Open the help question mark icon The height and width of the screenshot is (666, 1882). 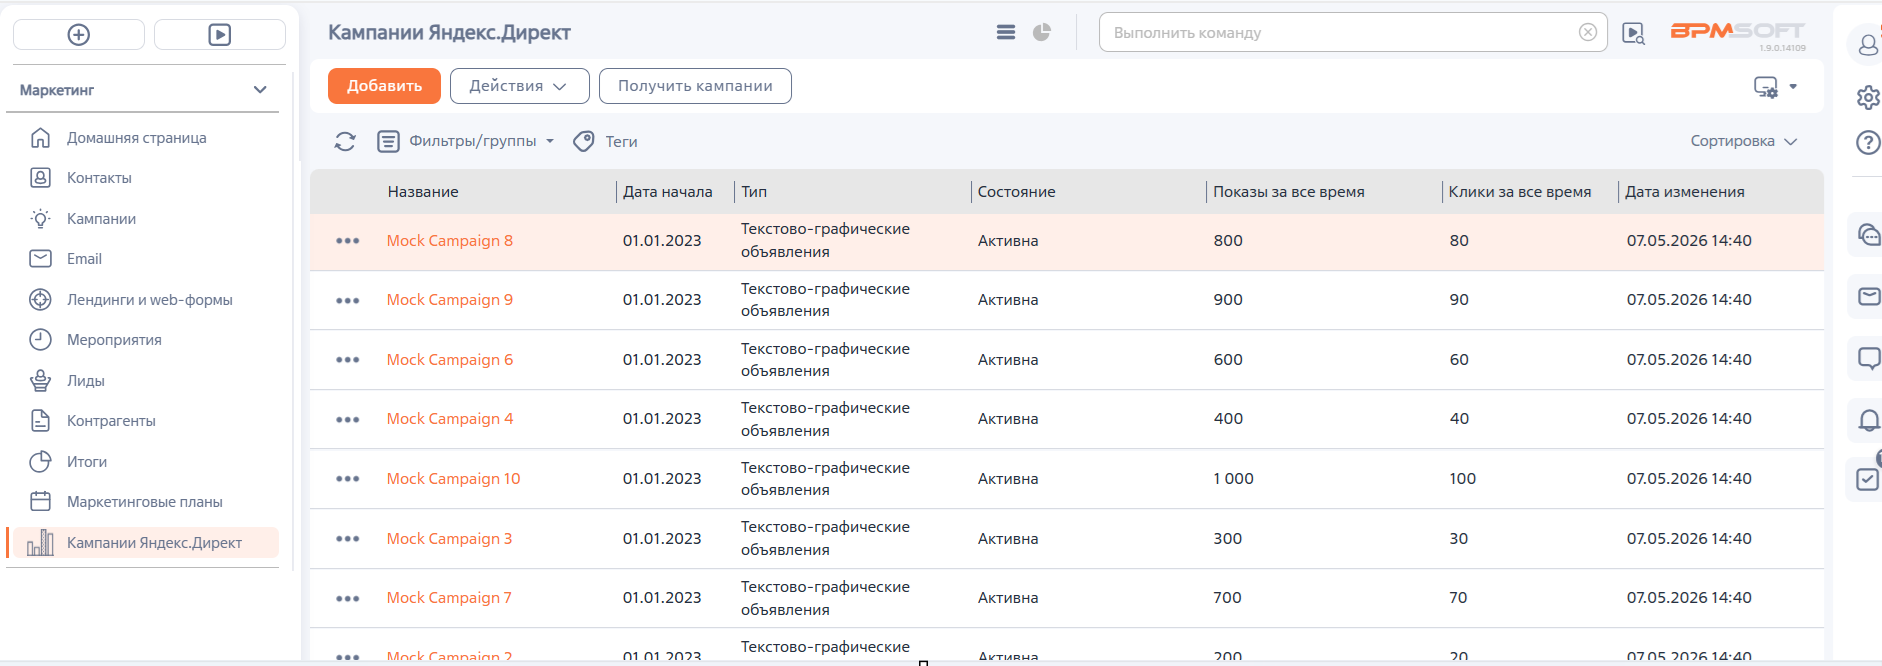[x=1868, y=142]
